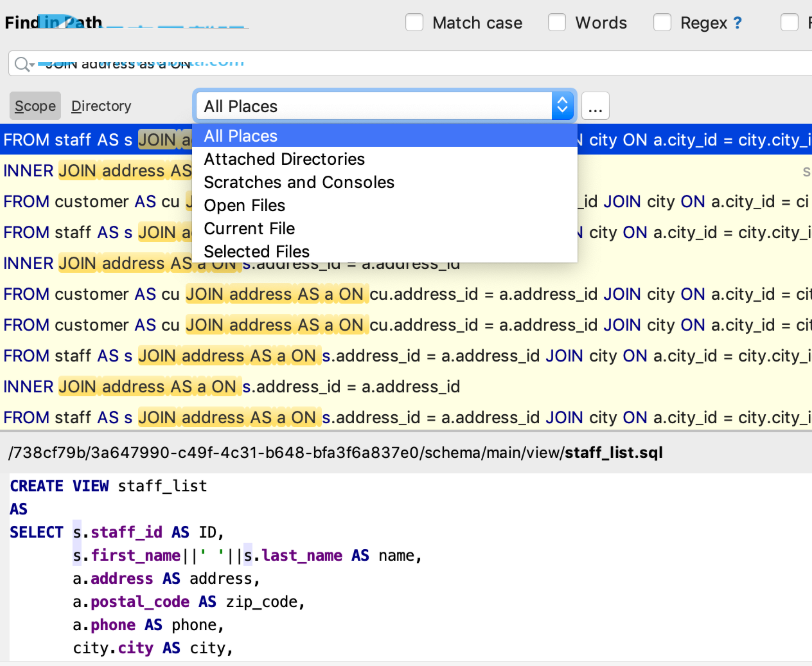
Task: Switch to the Directory tab
Action: point(101,106)
